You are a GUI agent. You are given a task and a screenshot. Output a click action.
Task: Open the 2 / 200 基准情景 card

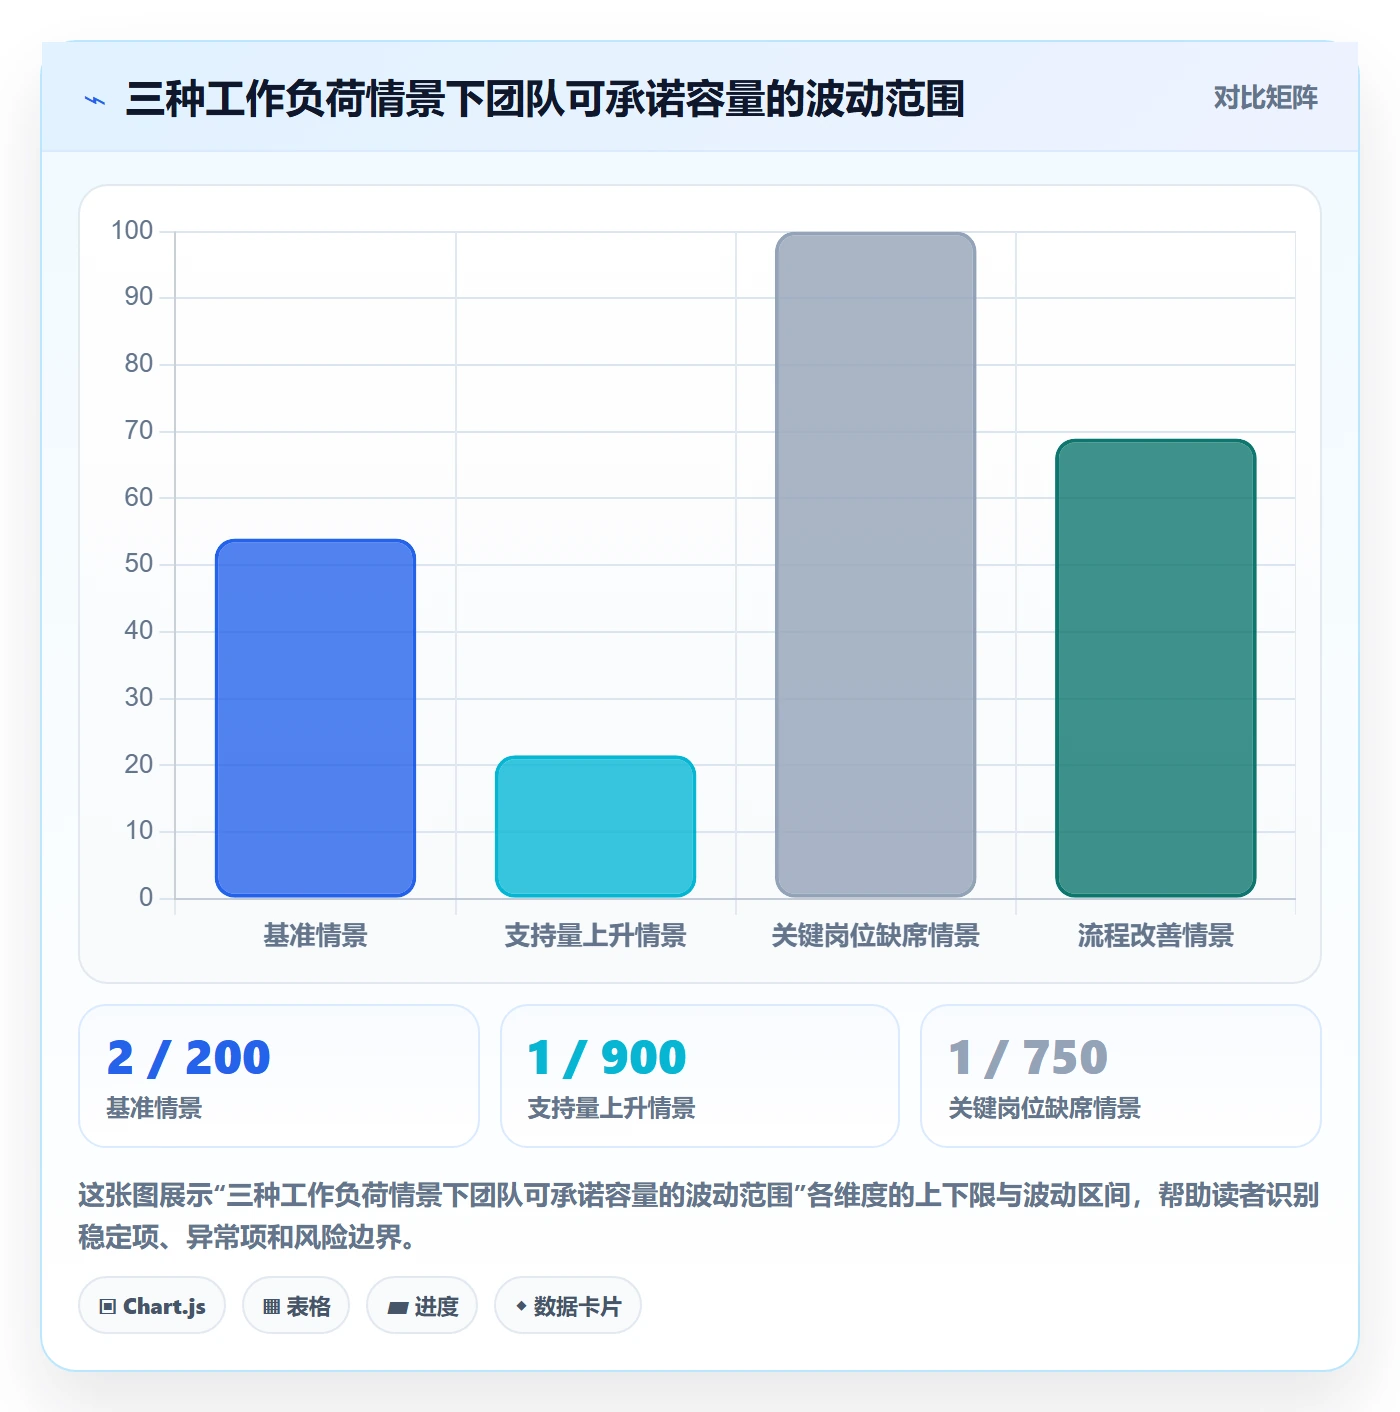coord(279,1076)
